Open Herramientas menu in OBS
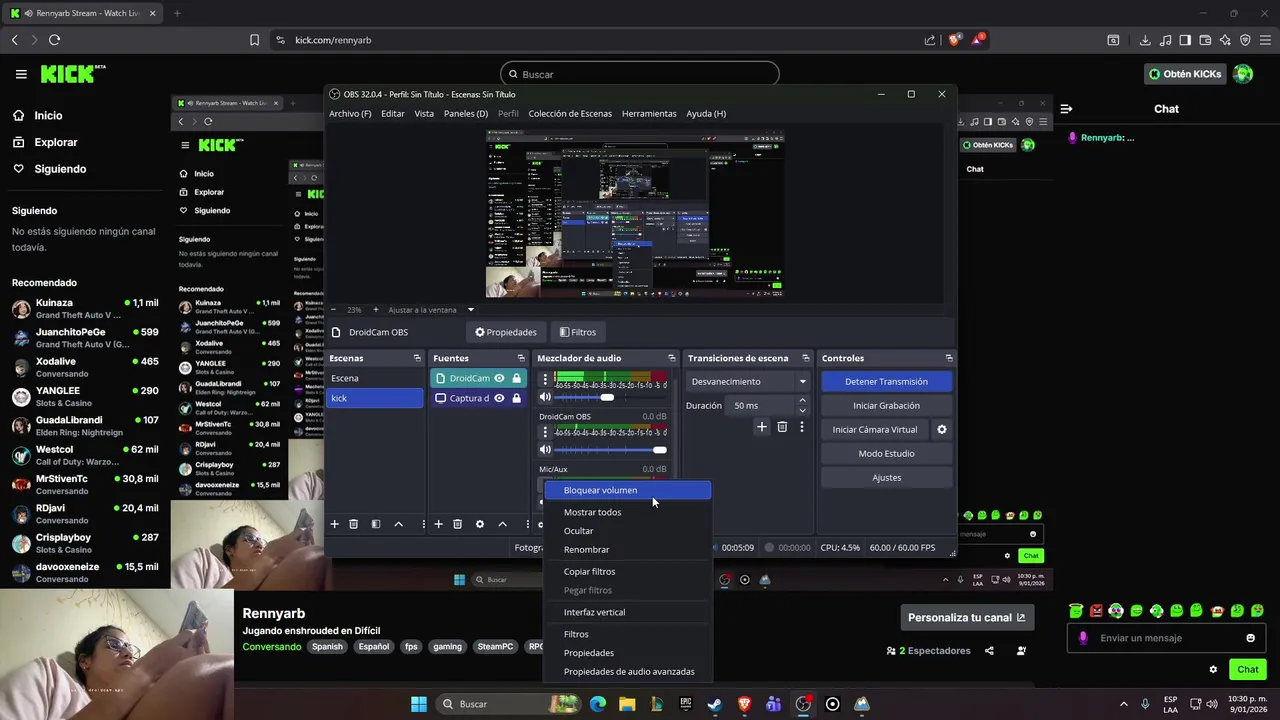Image resolution: width=1280 pixels, height=720 pixels. [x=649, y=113]
